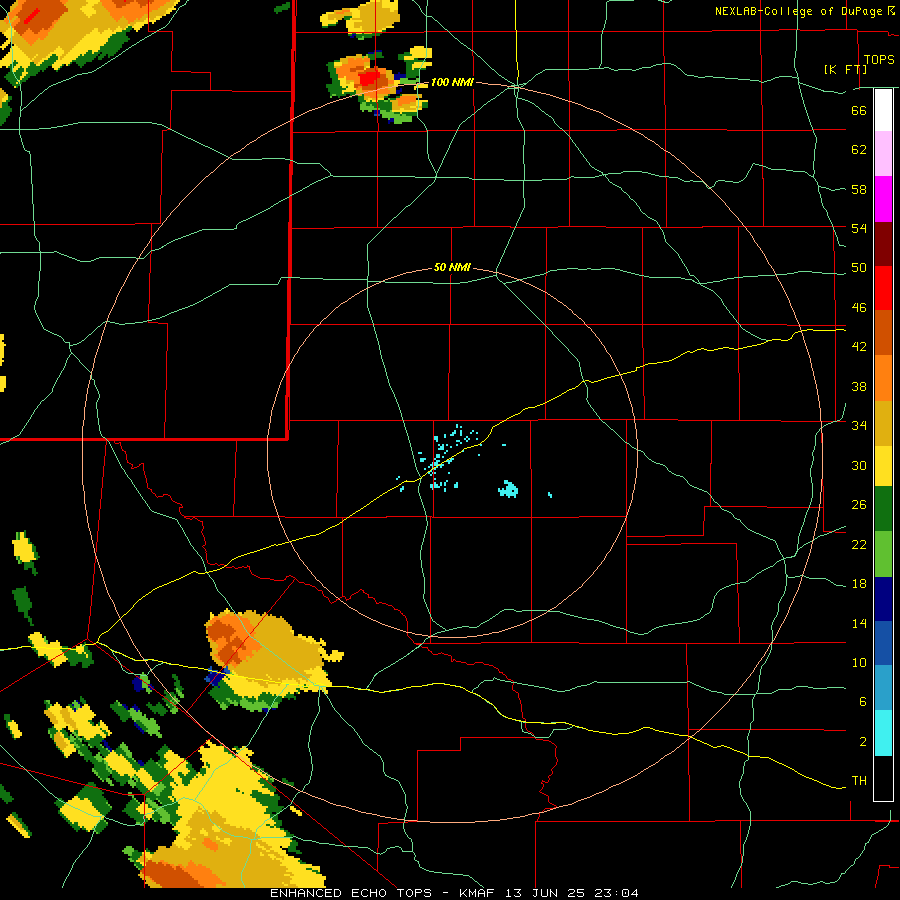The height and width of the screenshot is (900, 900).
Task: Pick the gold legend swatch
Action: click(x=883, y=423)
